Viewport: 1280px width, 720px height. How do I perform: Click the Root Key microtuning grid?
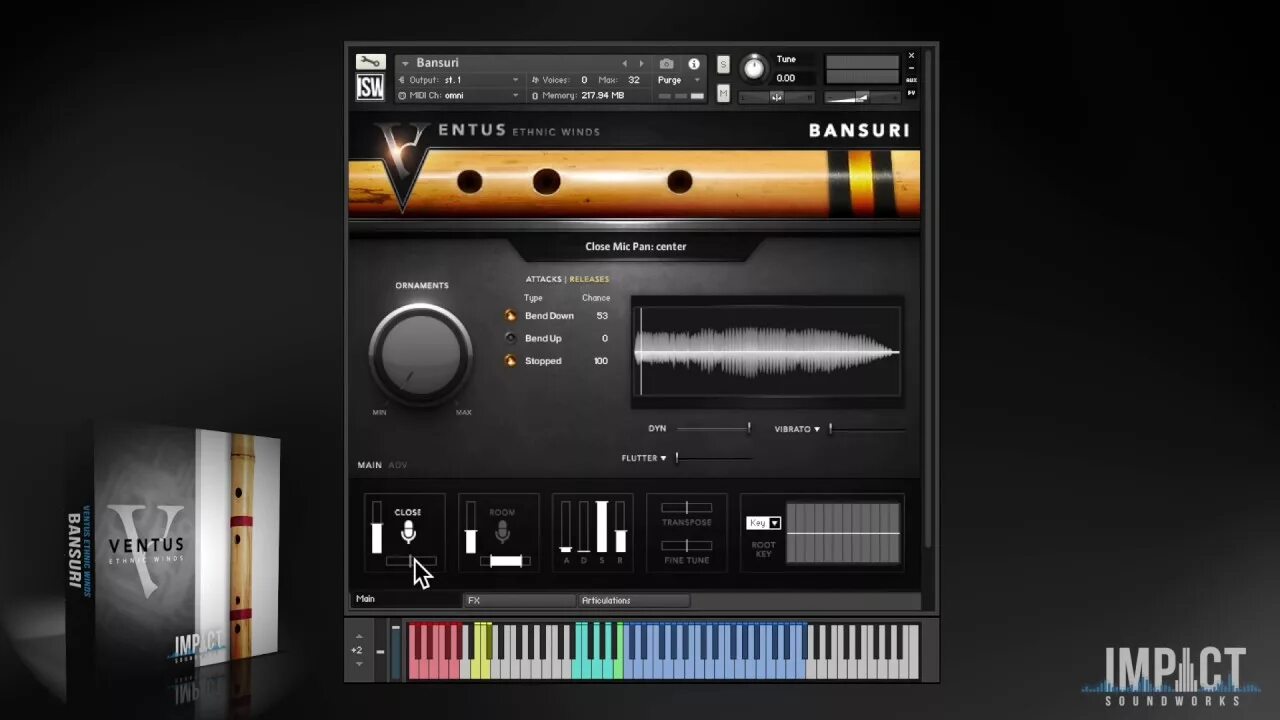(x=843, y=533)
